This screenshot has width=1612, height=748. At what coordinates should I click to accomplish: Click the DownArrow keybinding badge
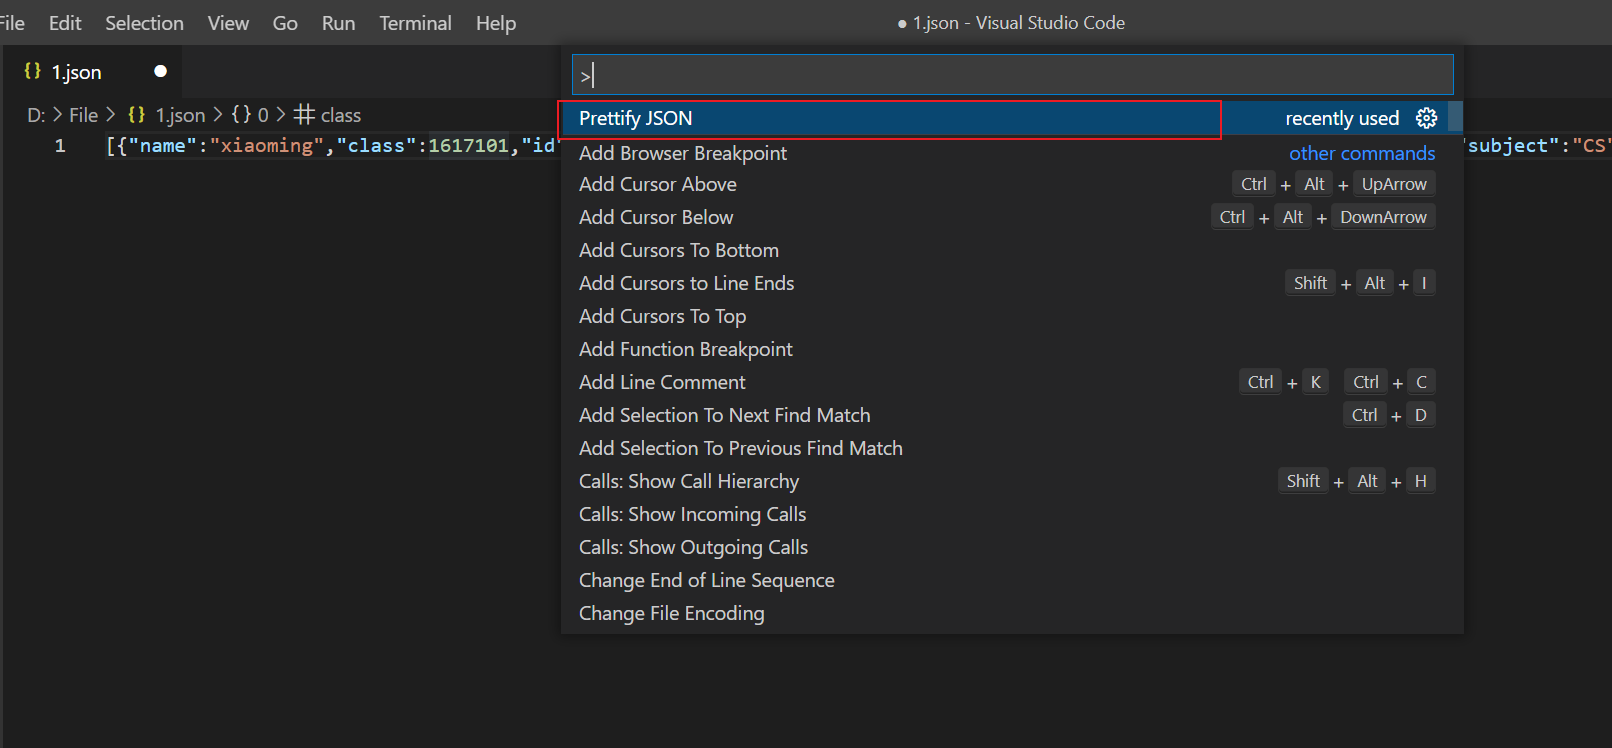1383,217
